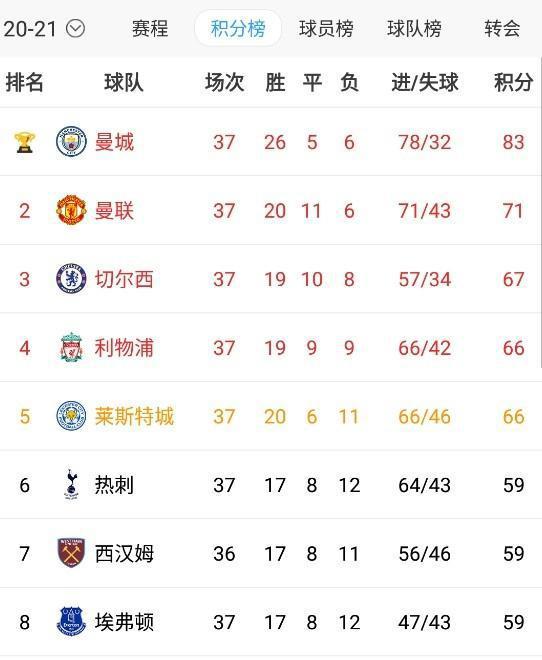Screen dimensions: 542x660
Task: Click the Tottenham cockerel crest
Action: (71, 484)
